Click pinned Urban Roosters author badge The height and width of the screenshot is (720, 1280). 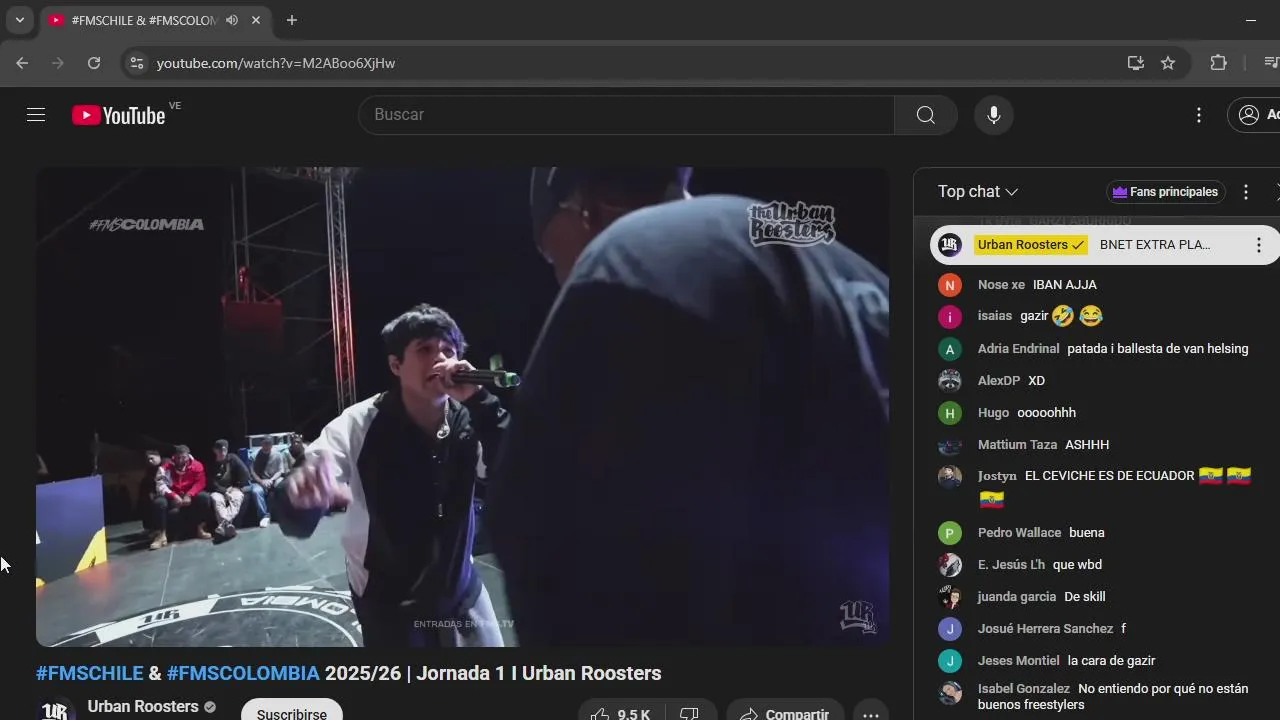(x=1031, y=245)
